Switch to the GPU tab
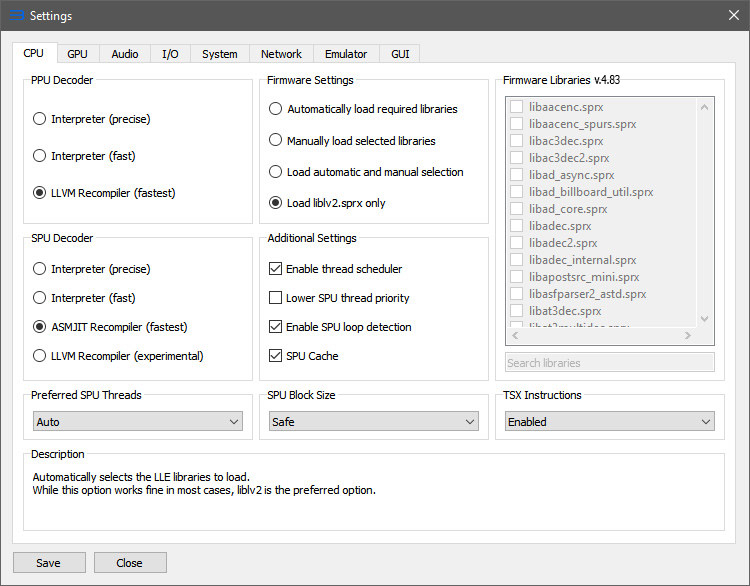The height and width of the screenshot is (586, 750). click(x=77, y=54)
